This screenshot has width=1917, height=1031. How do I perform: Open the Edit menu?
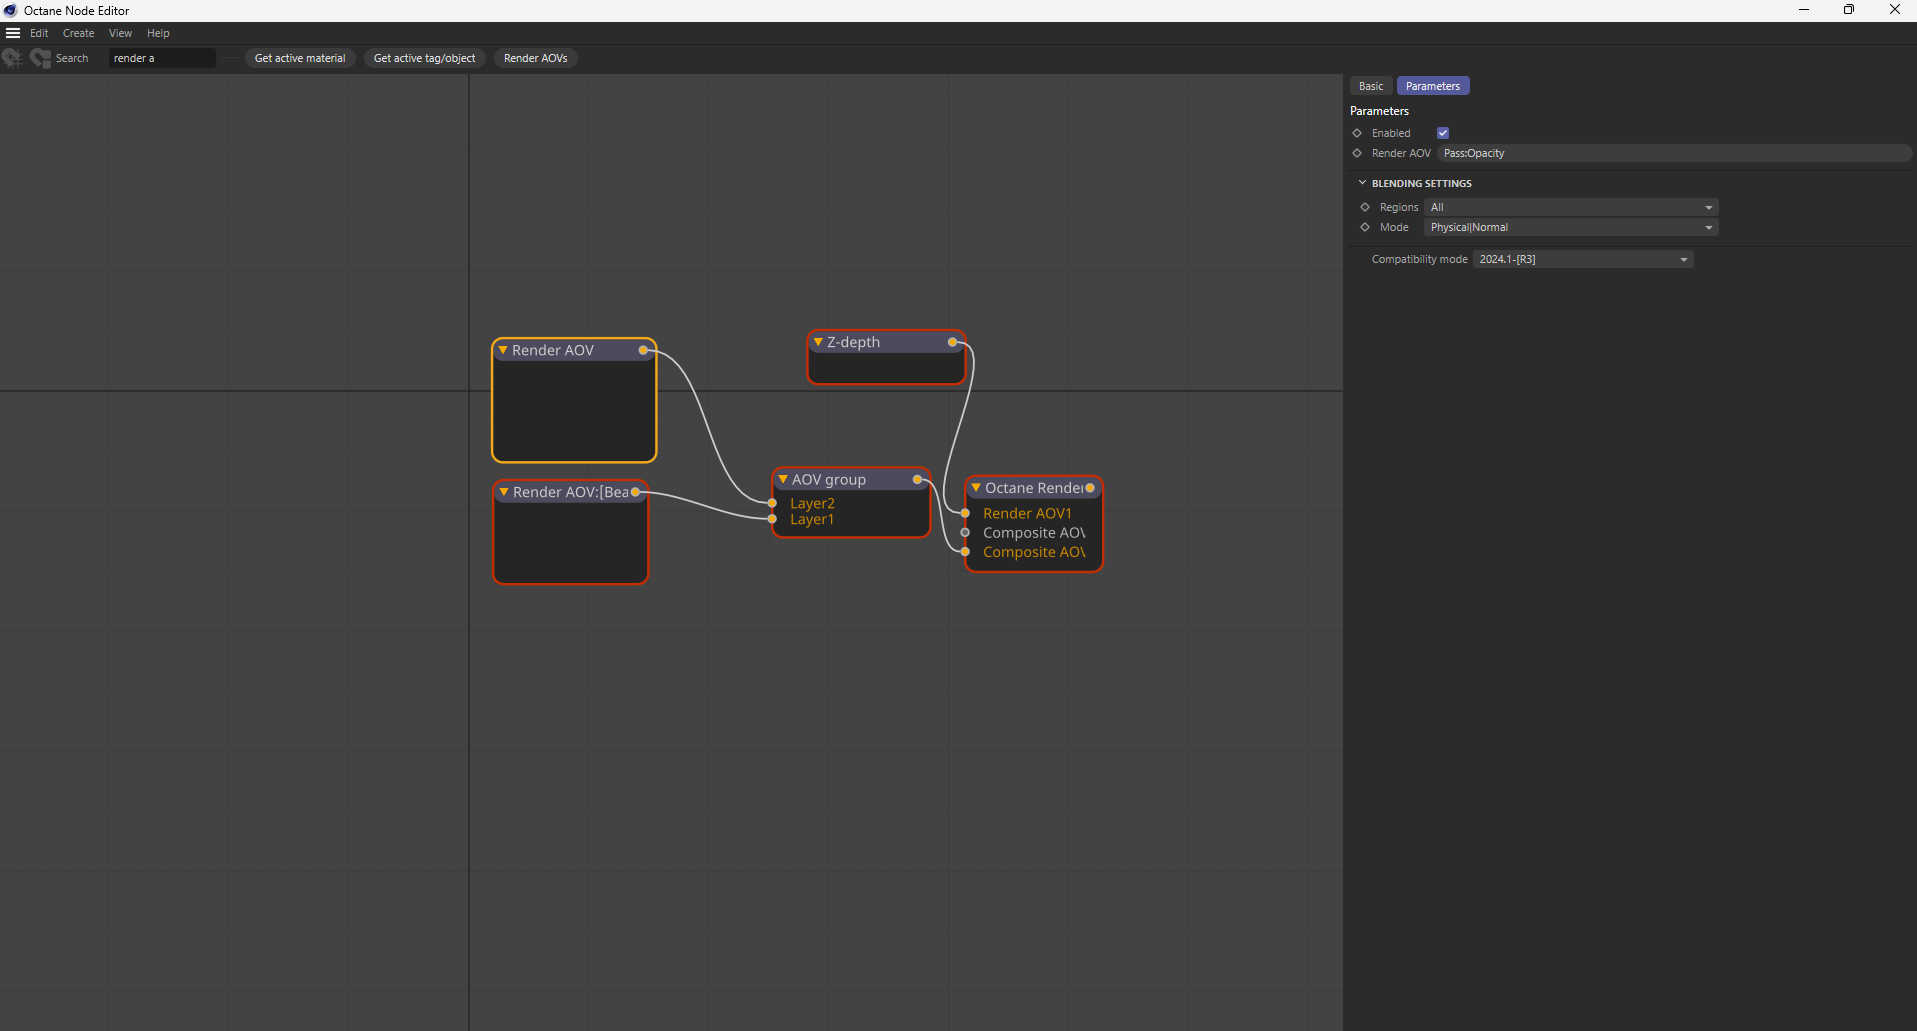coord(39,33)
